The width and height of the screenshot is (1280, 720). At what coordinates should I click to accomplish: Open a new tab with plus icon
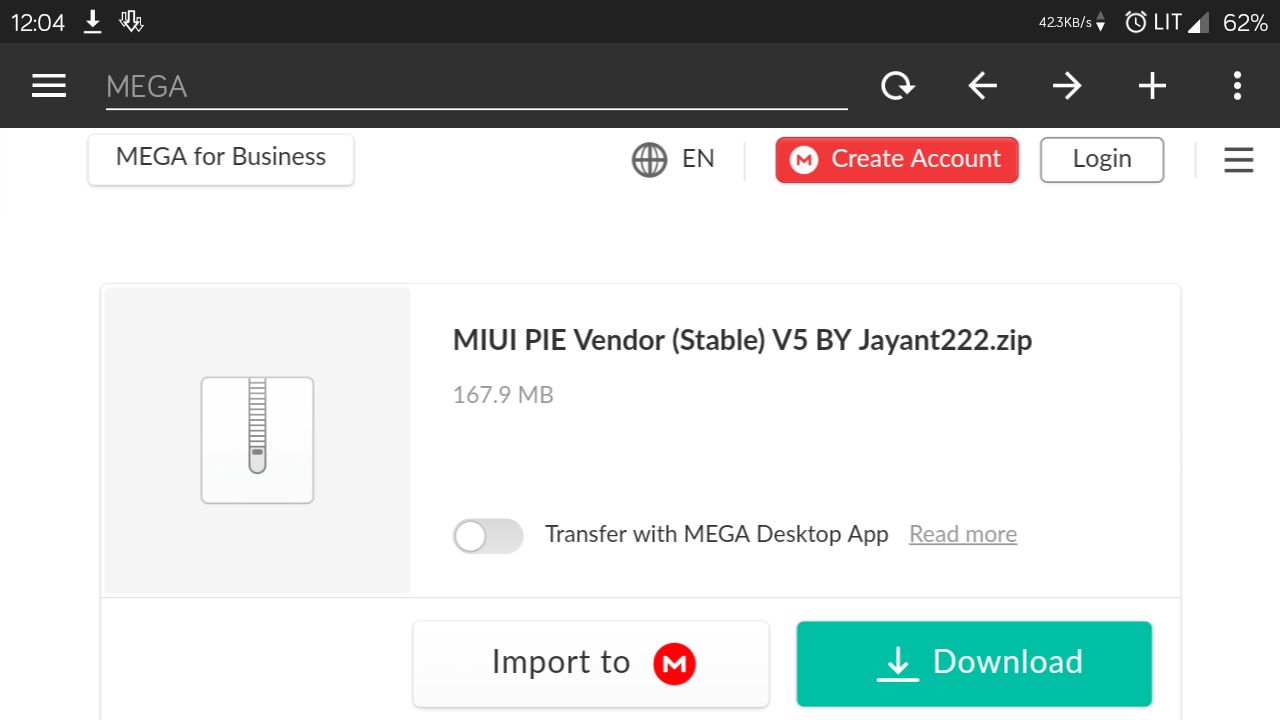pos(1152,86)
